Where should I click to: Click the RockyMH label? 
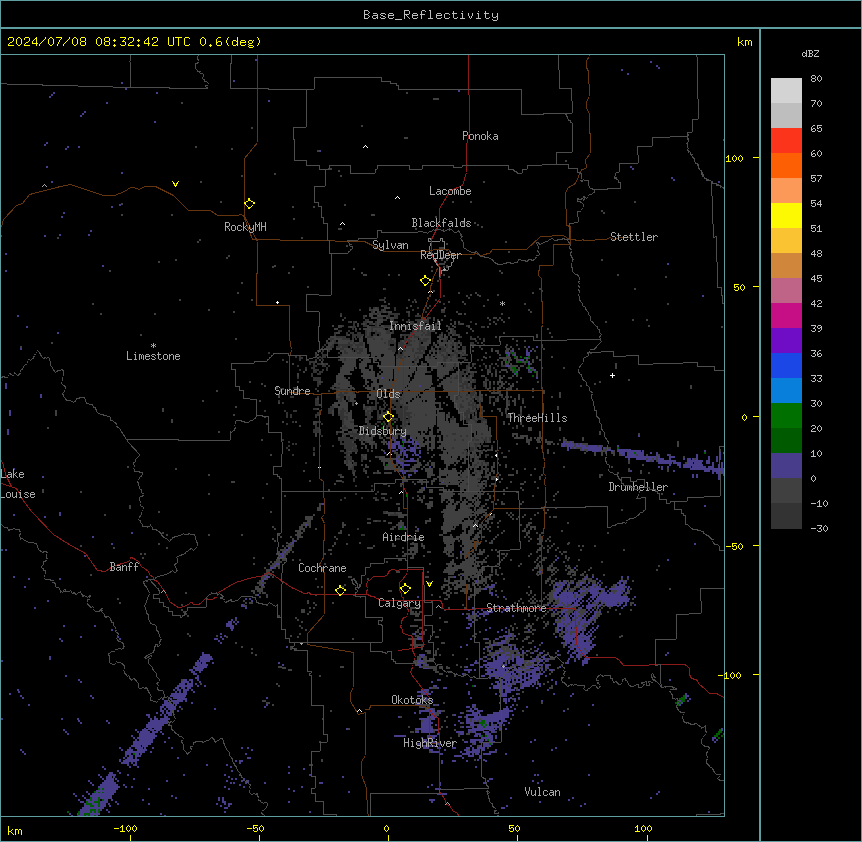tap(245, 227)
